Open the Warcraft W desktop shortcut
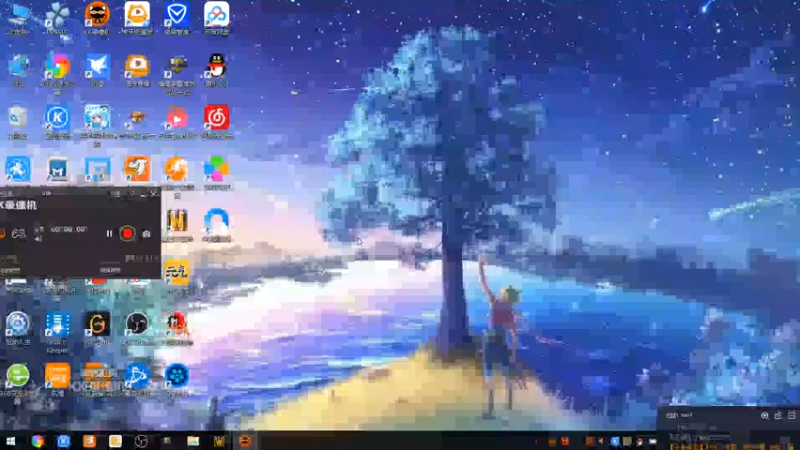This screenshot has width=800, height=450. 177,221
